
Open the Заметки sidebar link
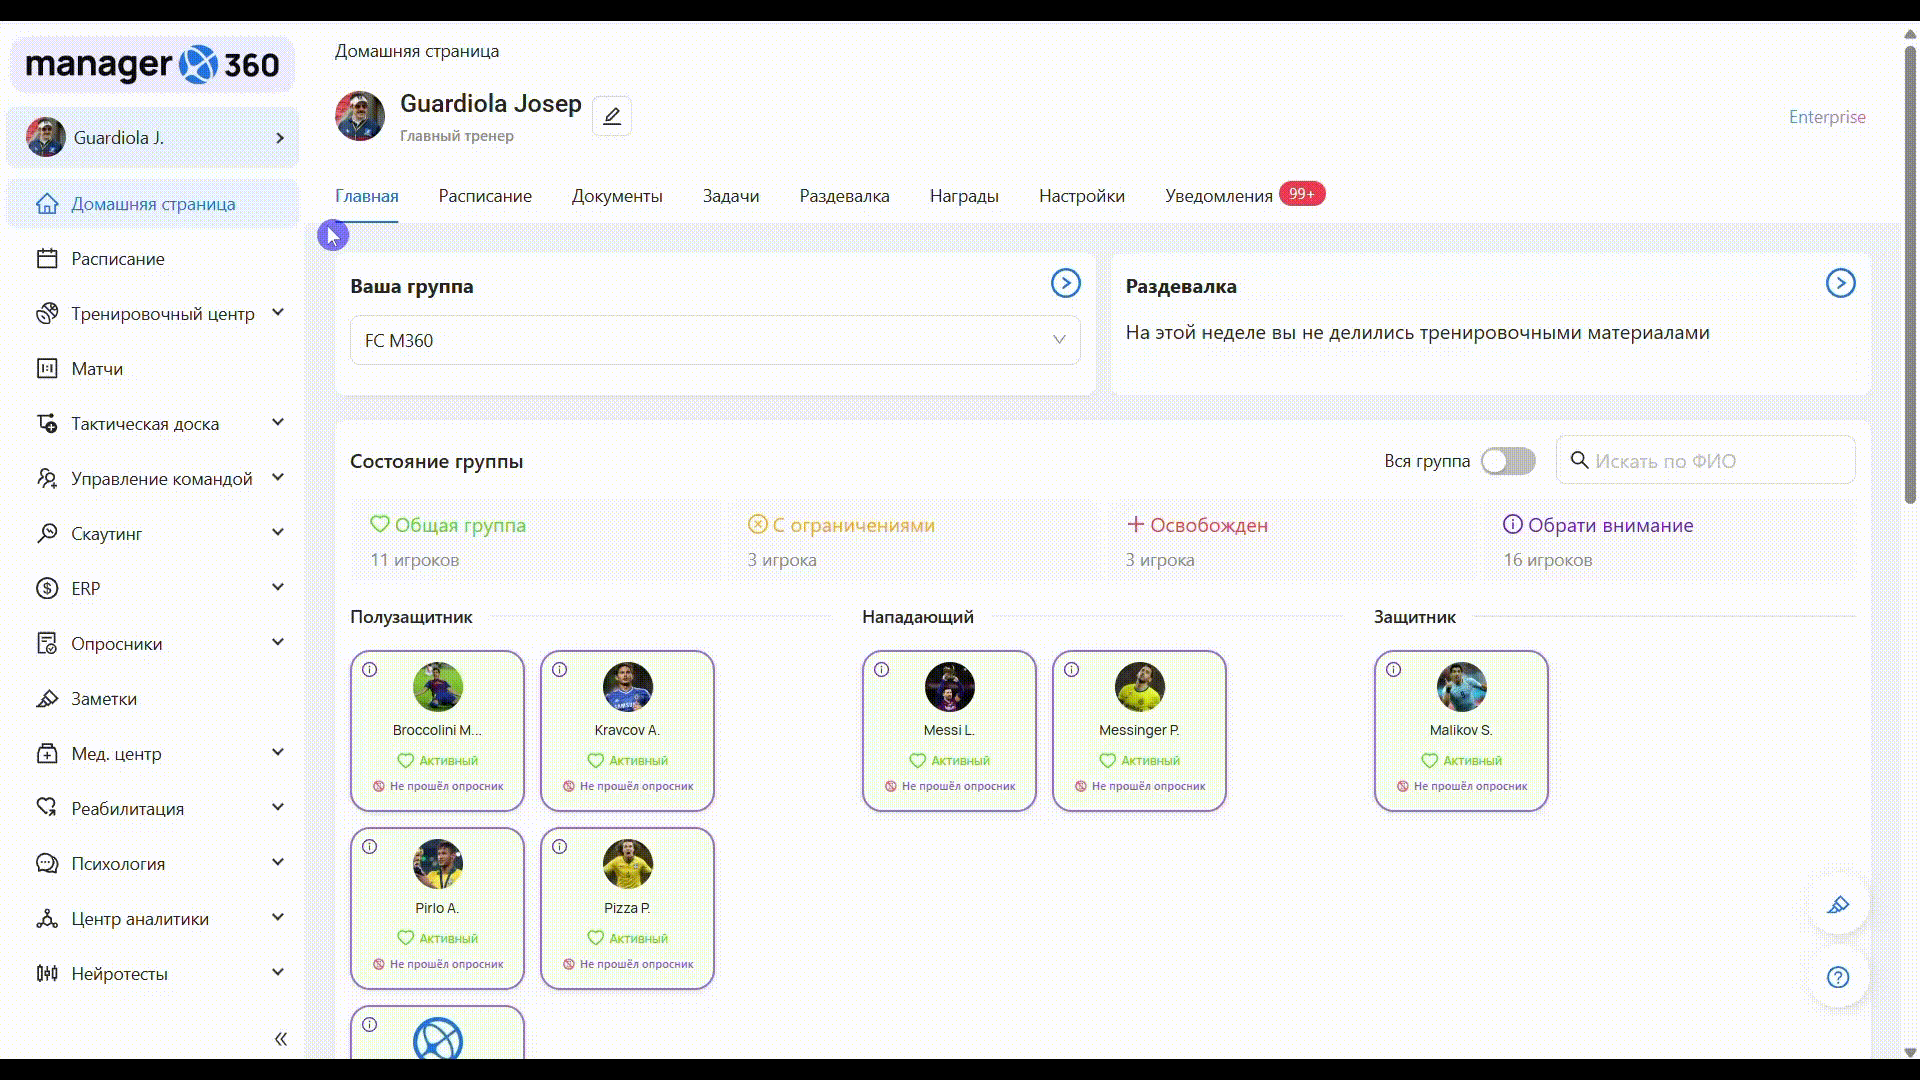click(104, 699)
